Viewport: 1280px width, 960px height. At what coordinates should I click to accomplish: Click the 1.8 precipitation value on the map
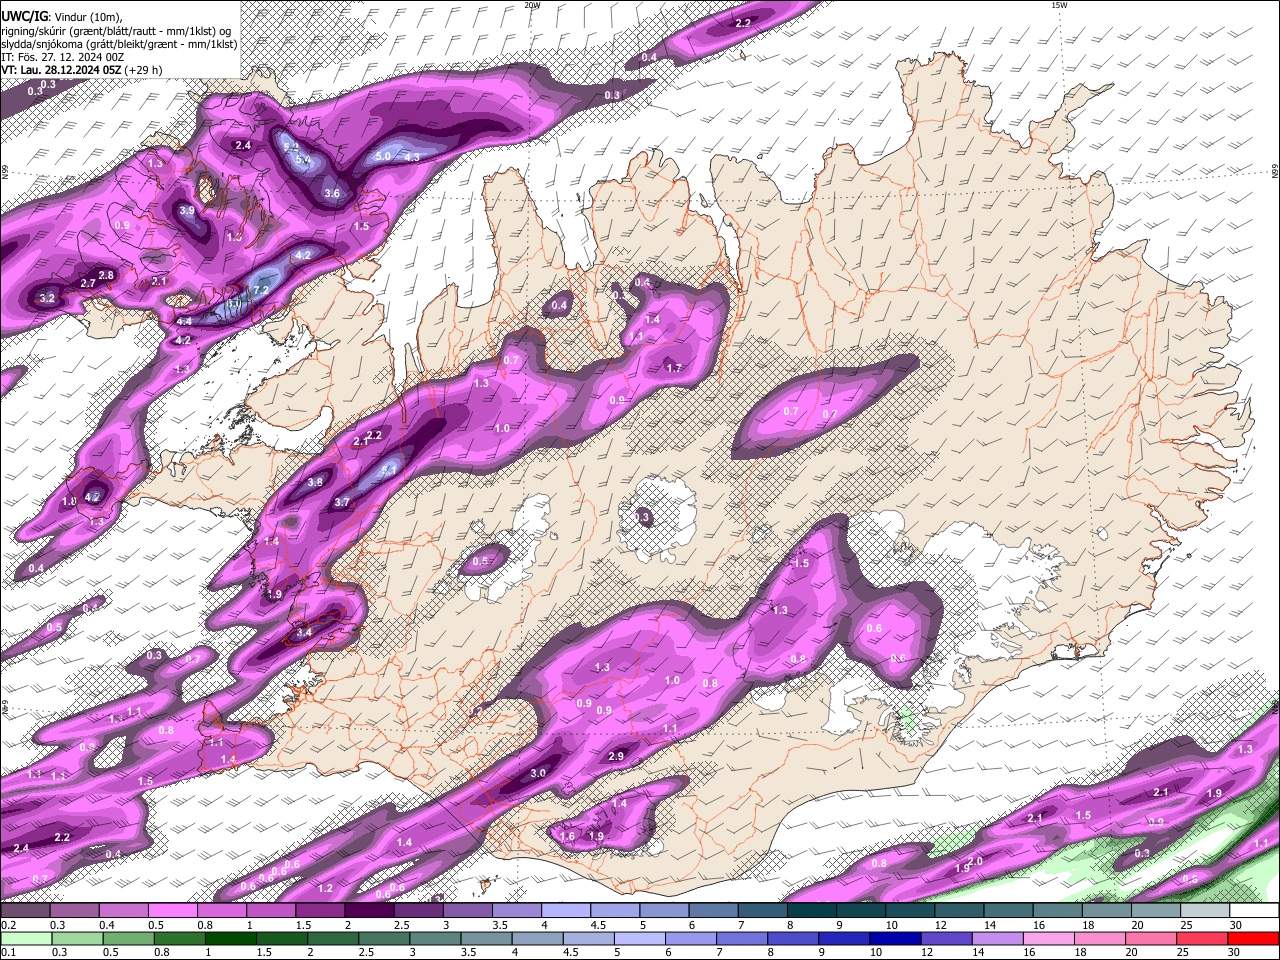point(69,501)
